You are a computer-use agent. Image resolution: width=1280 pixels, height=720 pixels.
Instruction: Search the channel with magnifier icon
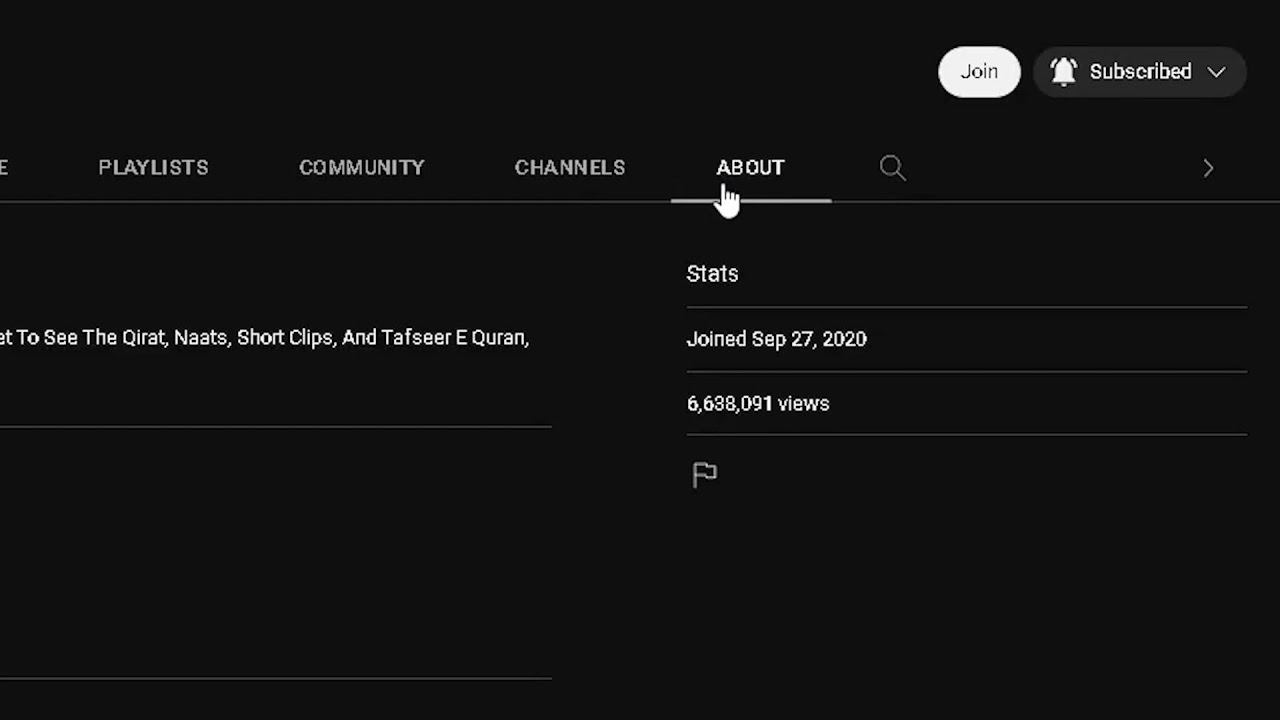pos(893,168)
